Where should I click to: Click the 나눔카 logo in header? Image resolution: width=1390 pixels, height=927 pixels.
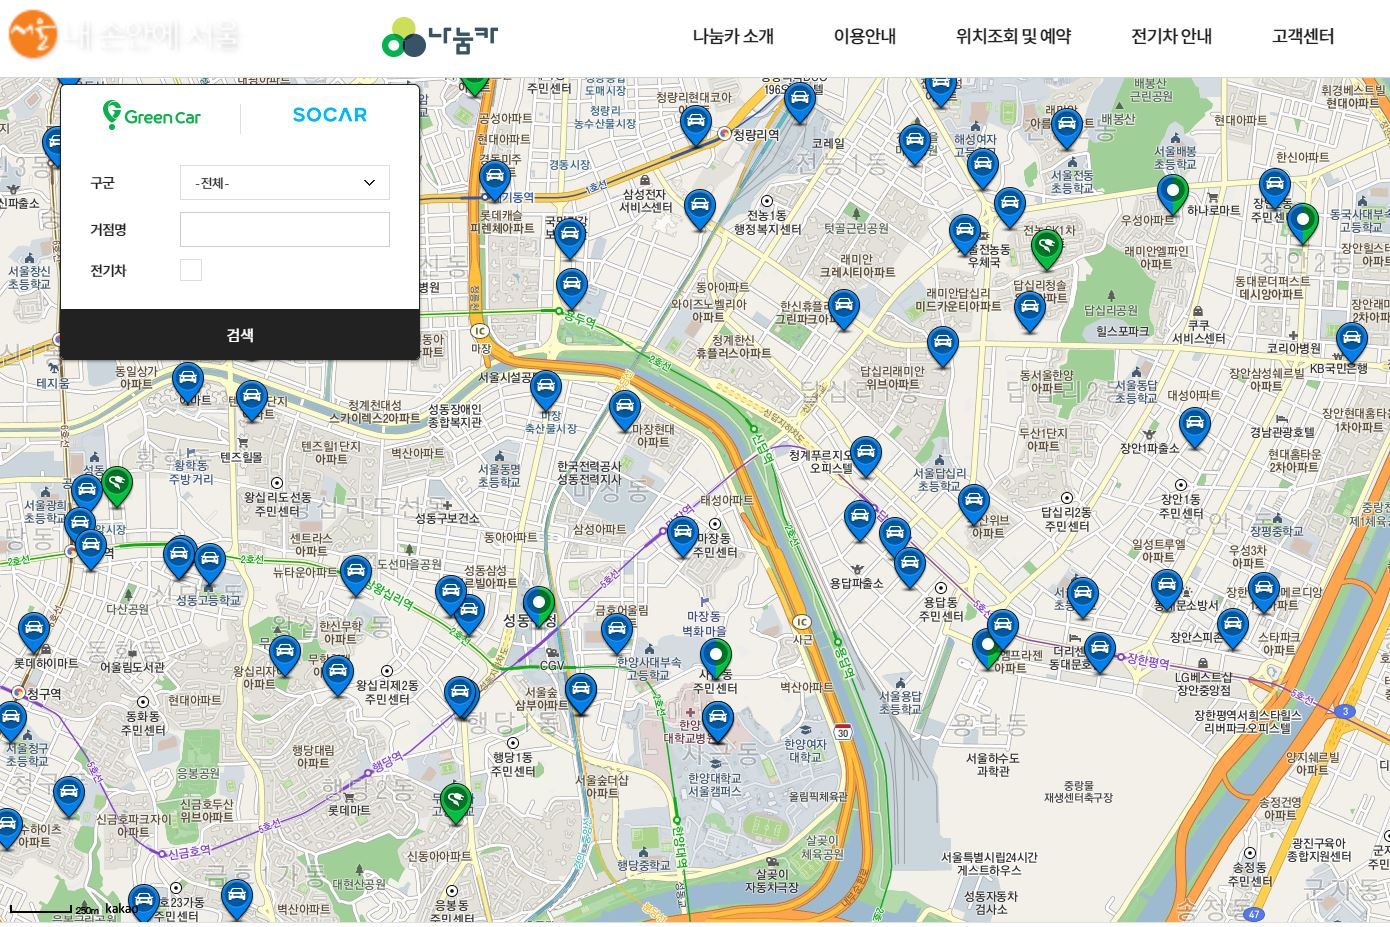(x=440, y=38)
